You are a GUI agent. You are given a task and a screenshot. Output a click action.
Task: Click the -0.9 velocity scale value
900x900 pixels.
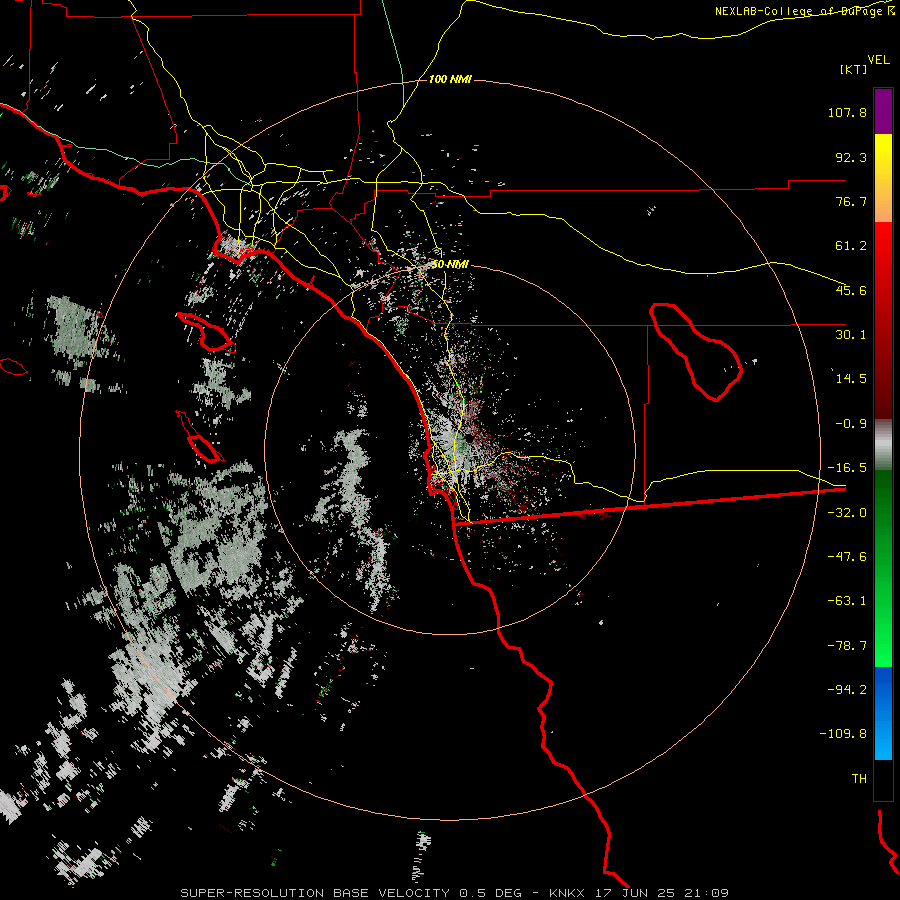click(x=851, y=424)
